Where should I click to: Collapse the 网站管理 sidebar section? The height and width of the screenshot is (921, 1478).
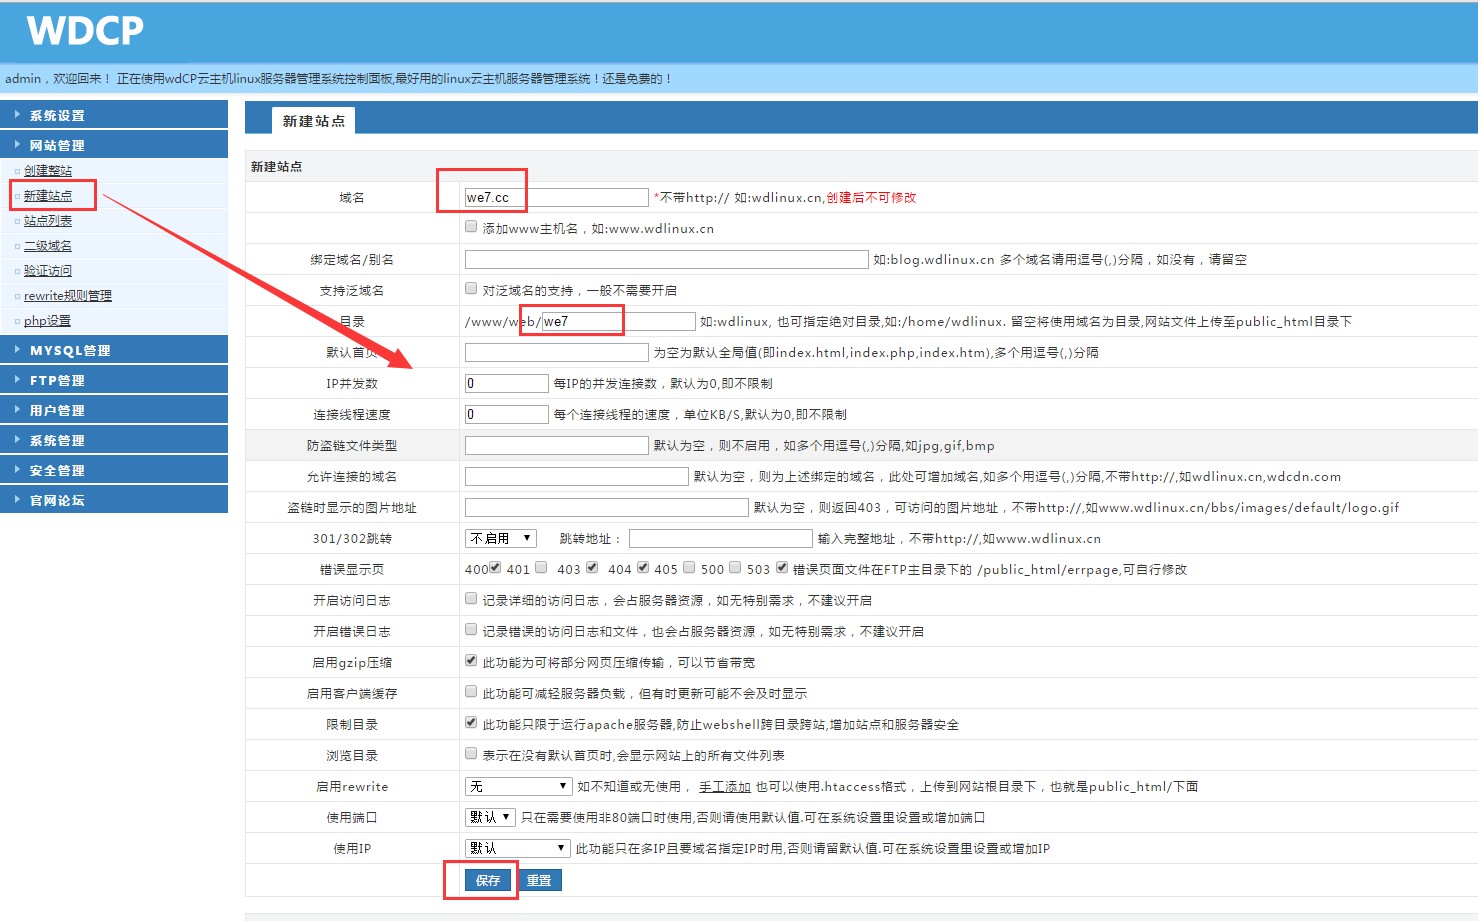coord(114,145)
